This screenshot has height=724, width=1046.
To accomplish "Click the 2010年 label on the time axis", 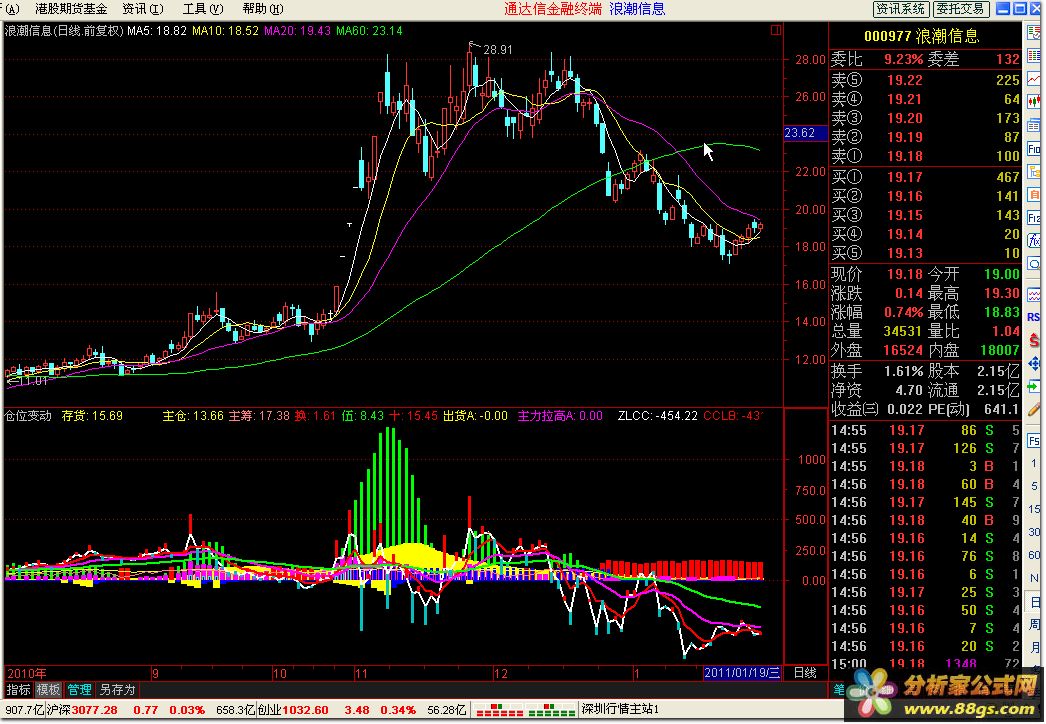I will pyautogui.click(x=27, y=673).
